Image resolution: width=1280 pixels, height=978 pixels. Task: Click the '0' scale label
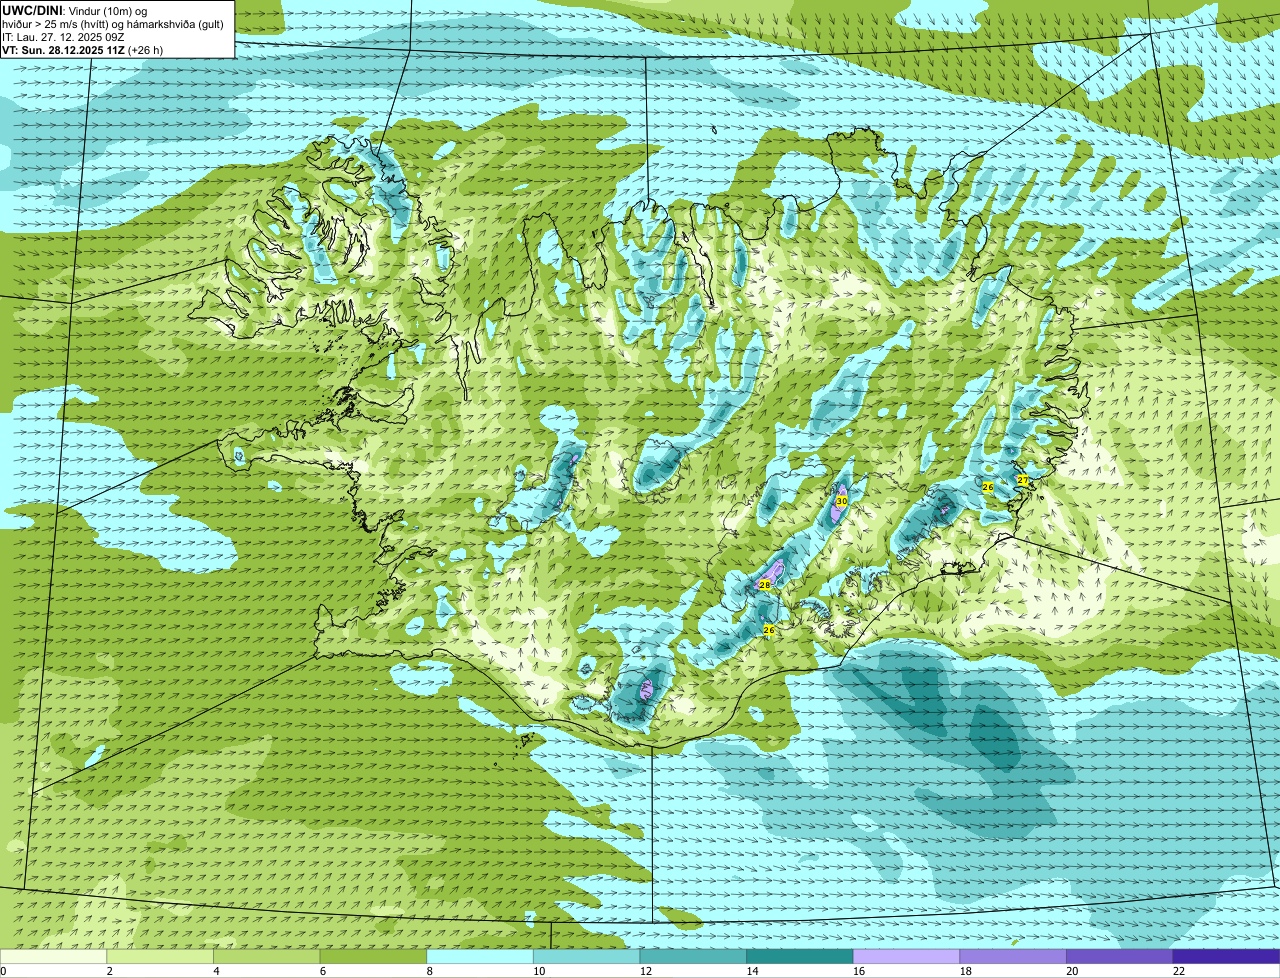click(3, 971)
